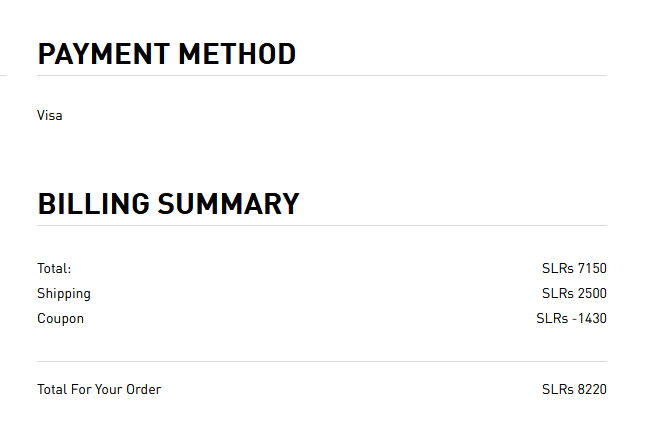Click the minus sign in coupon amount
This screenshot has height=441, width=650.
pos(575,319)
